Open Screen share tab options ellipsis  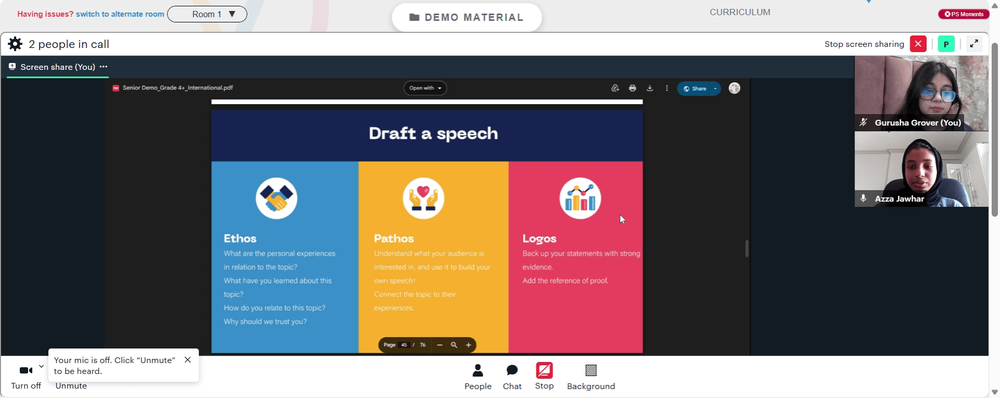click(x=103, y=66)
